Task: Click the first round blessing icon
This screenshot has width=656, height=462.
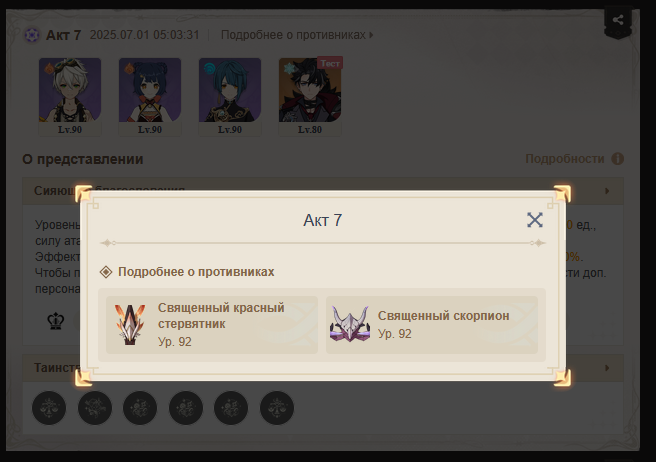Action: 49,408
